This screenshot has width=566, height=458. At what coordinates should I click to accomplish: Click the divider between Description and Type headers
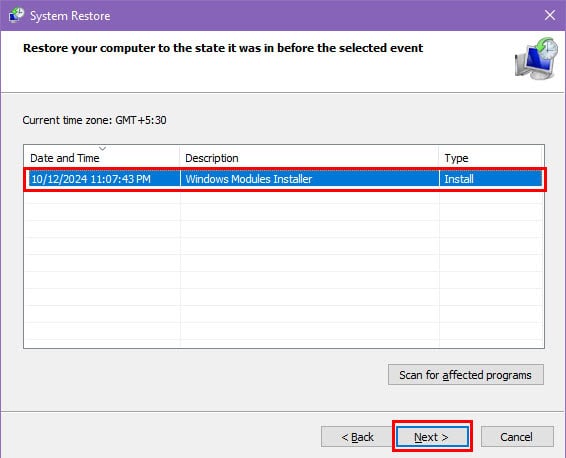click(439, 158)
